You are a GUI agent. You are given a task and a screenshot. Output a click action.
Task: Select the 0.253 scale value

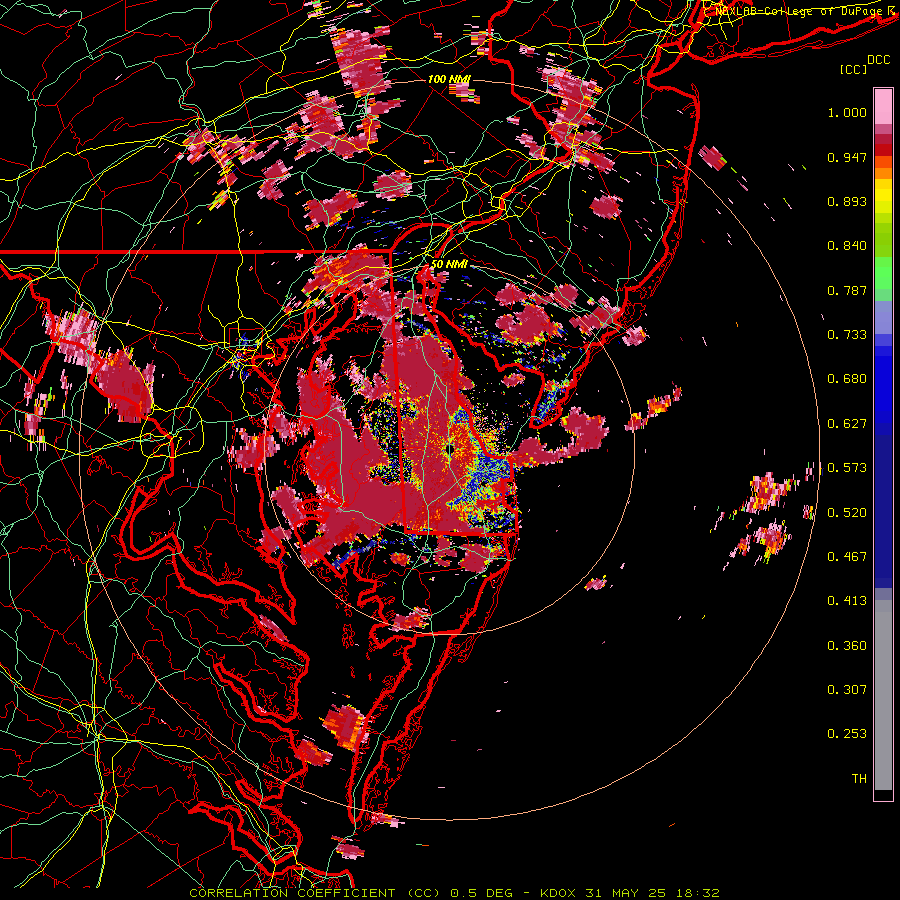coord(847,734)
